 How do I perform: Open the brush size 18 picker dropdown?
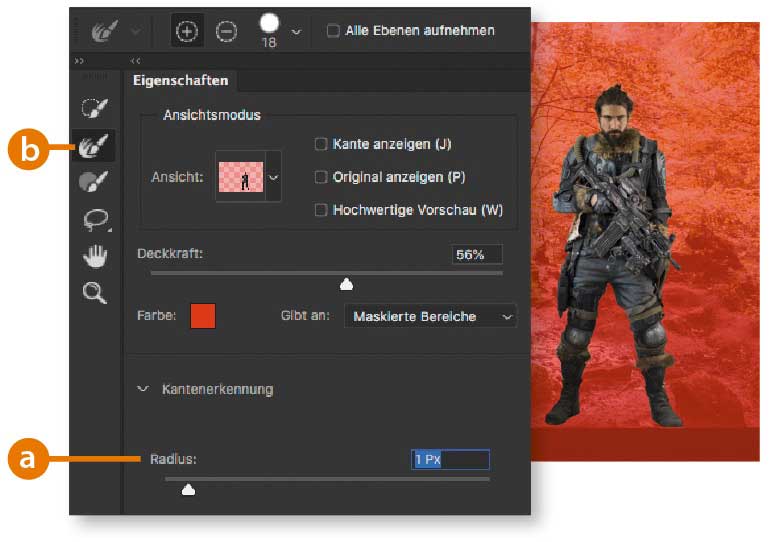[x=295, y=32]
